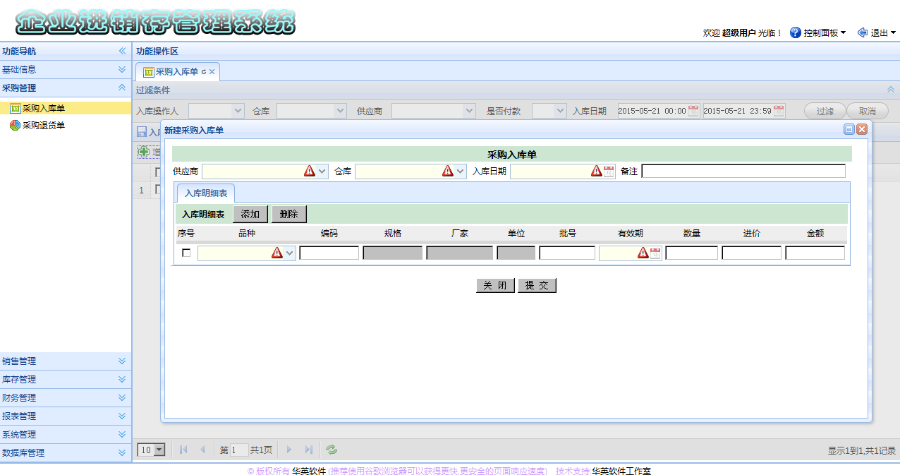Screen dimensions: 900x475
Task: Switch to the 采购入库单 tab
Action: coord(177,72)
